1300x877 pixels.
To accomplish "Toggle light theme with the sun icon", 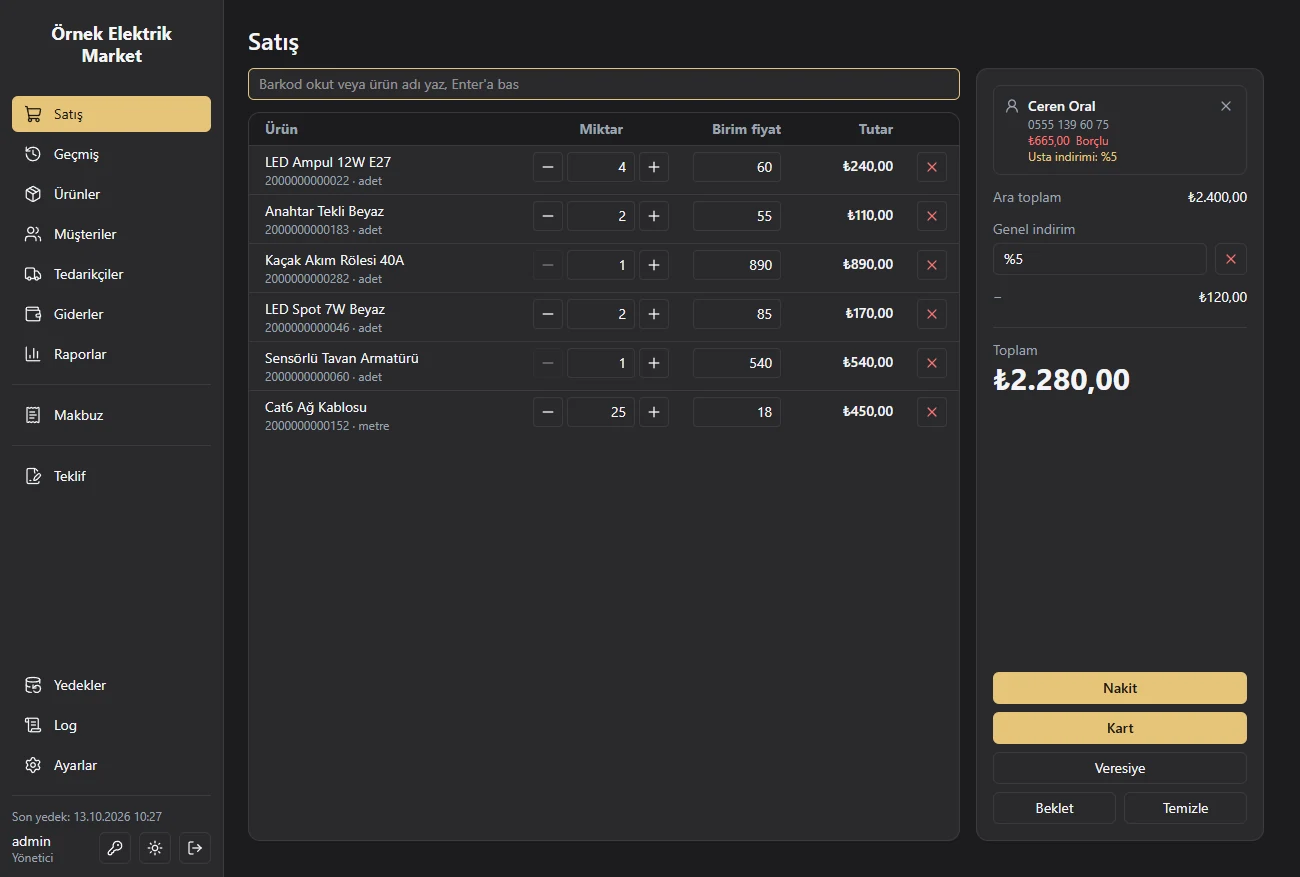I will (x=155, y=848).
